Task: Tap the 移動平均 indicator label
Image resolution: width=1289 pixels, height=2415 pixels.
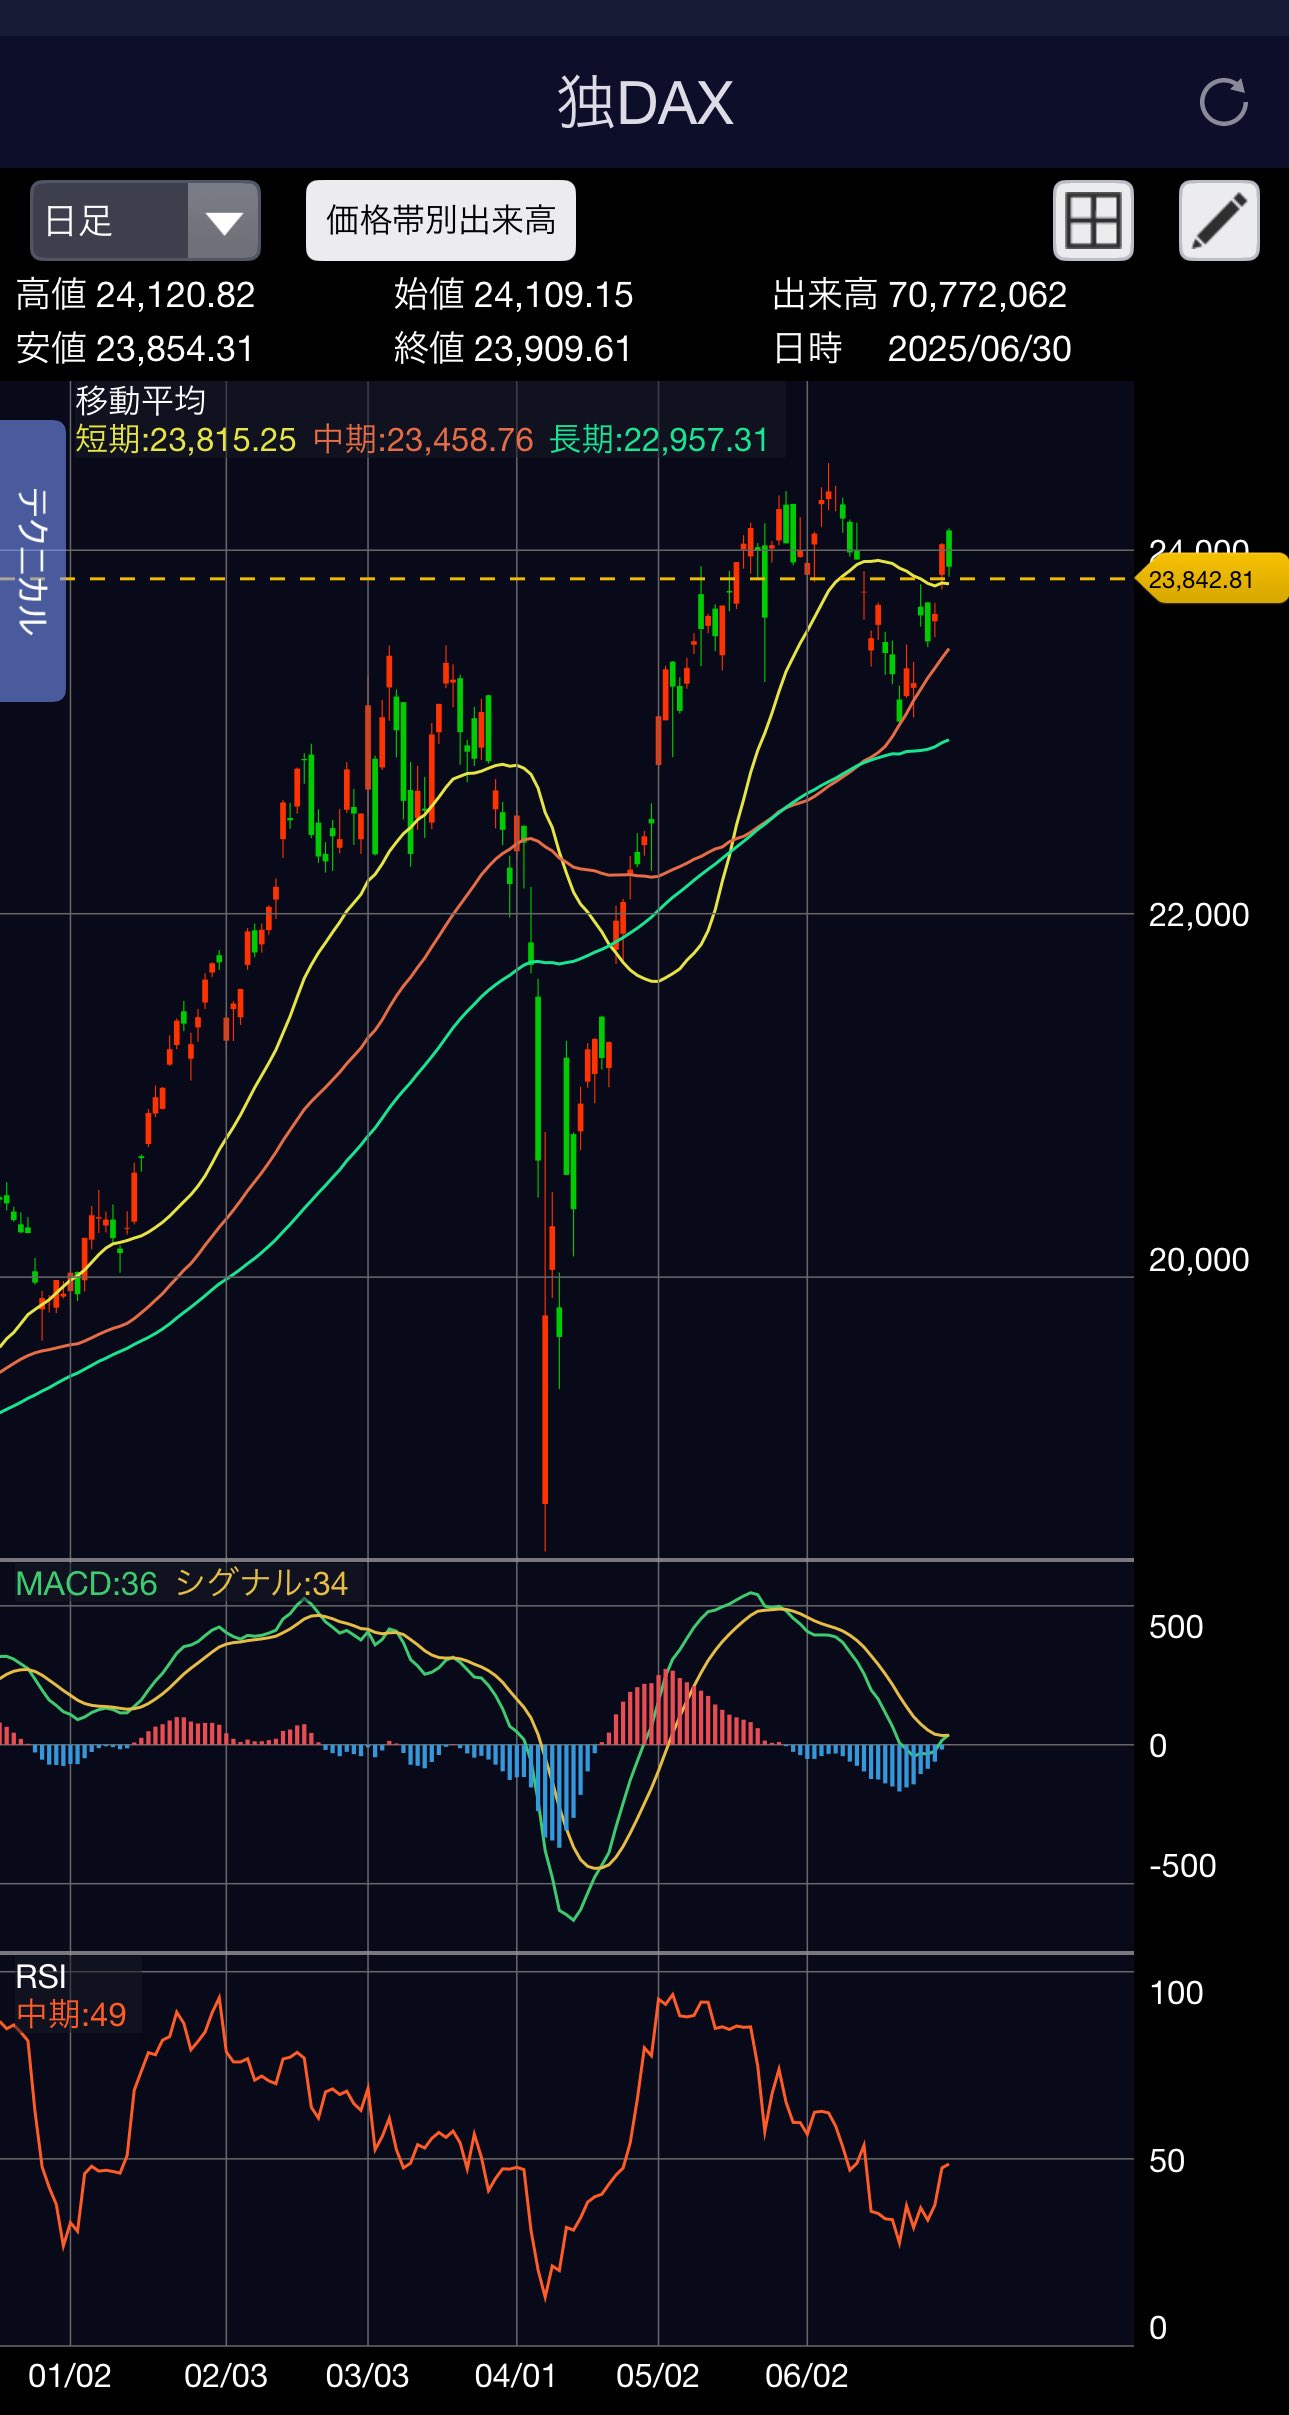Action: tap(141, 401)
